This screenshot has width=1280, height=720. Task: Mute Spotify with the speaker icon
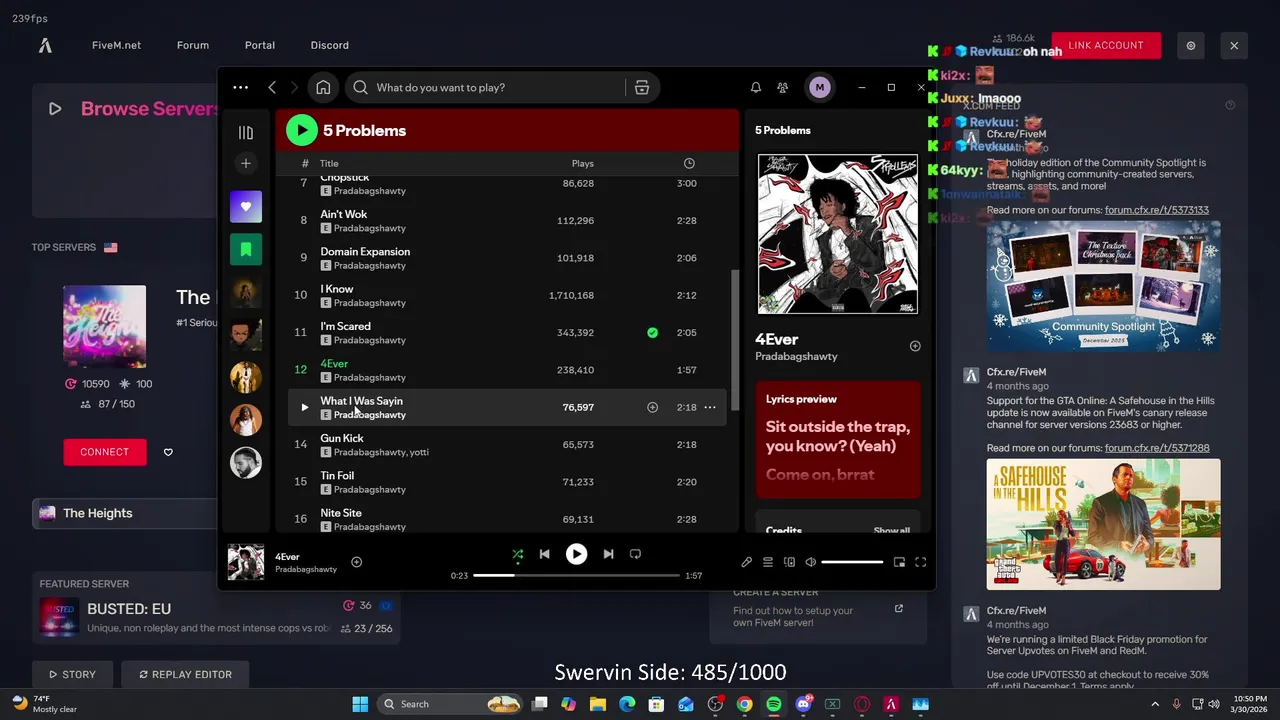click(x=810, y=562)
